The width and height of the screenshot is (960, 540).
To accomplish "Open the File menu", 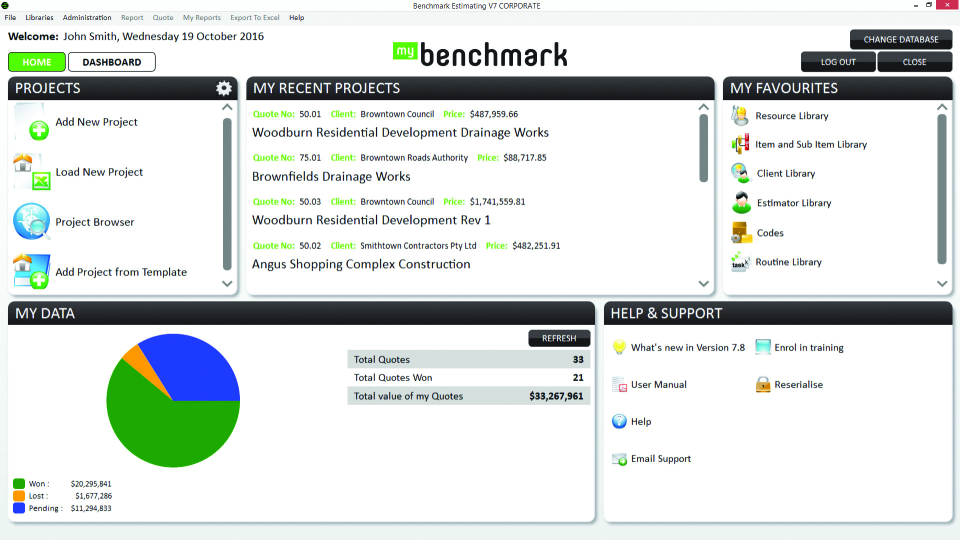I will [10, 17].
